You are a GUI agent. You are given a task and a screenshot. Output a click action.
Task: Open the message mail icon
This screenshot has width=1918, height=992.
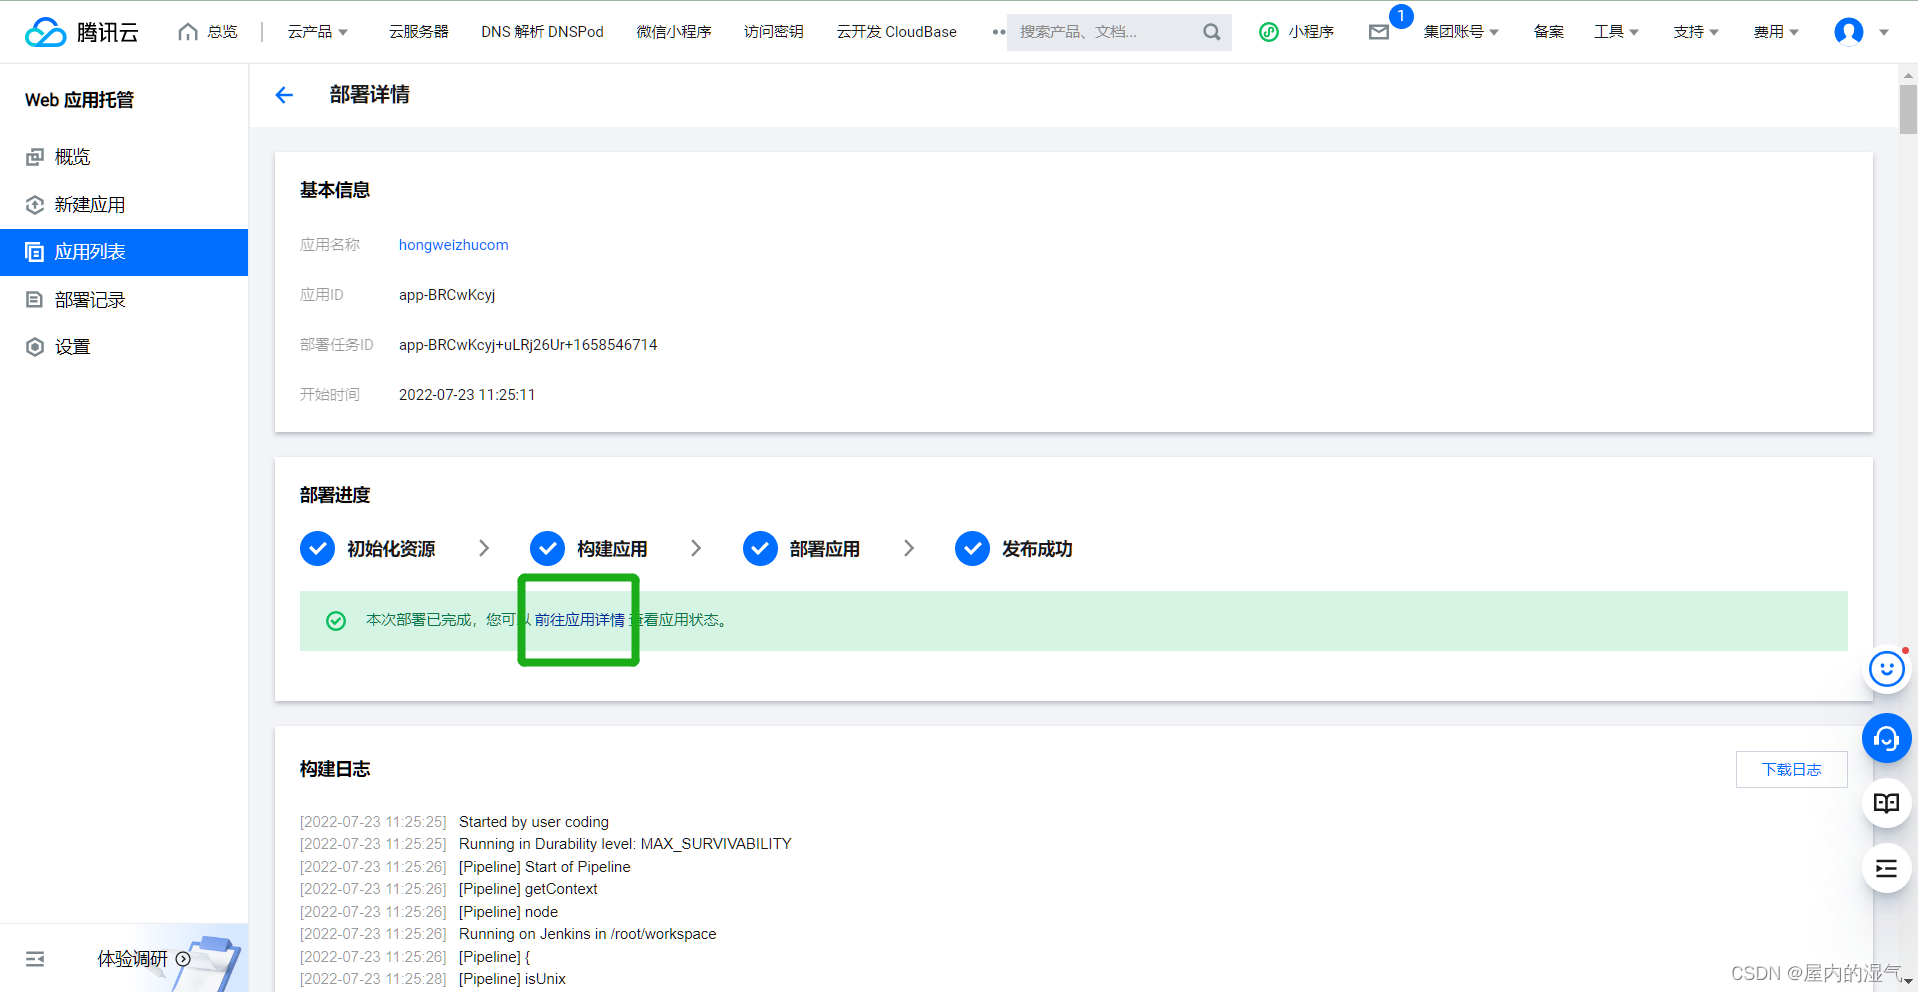click(x=1379, y=32)
